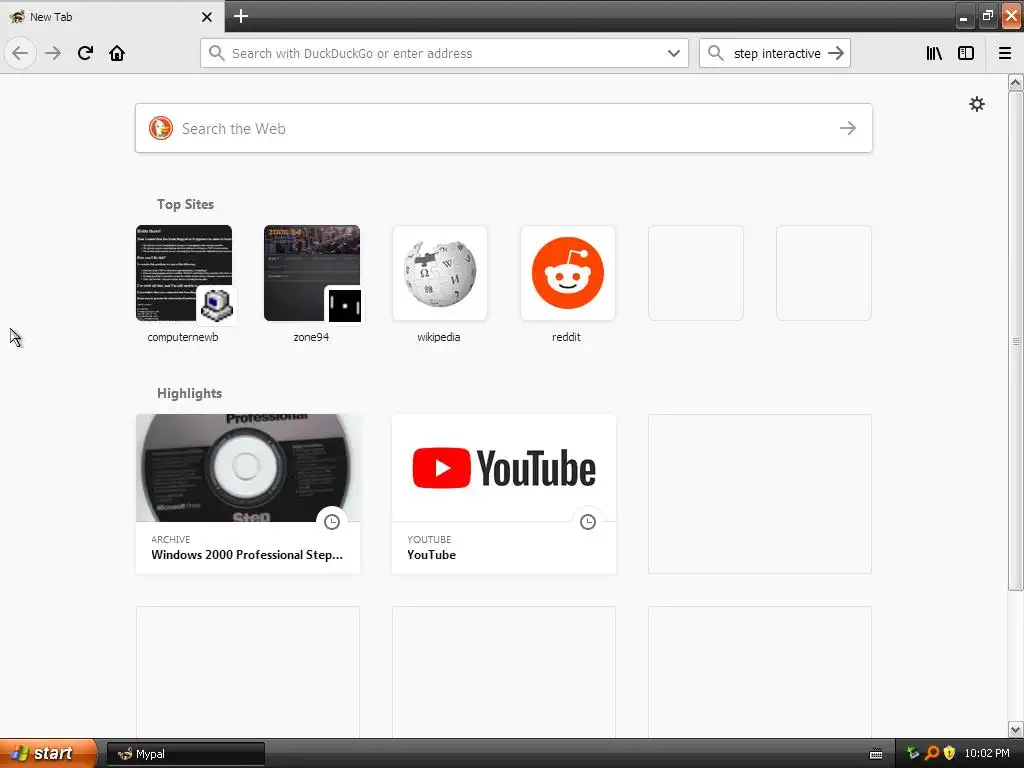Reload the current page
Image resolution: width=1024 pixels, height=768 pixels.
(x=85, y=53)
